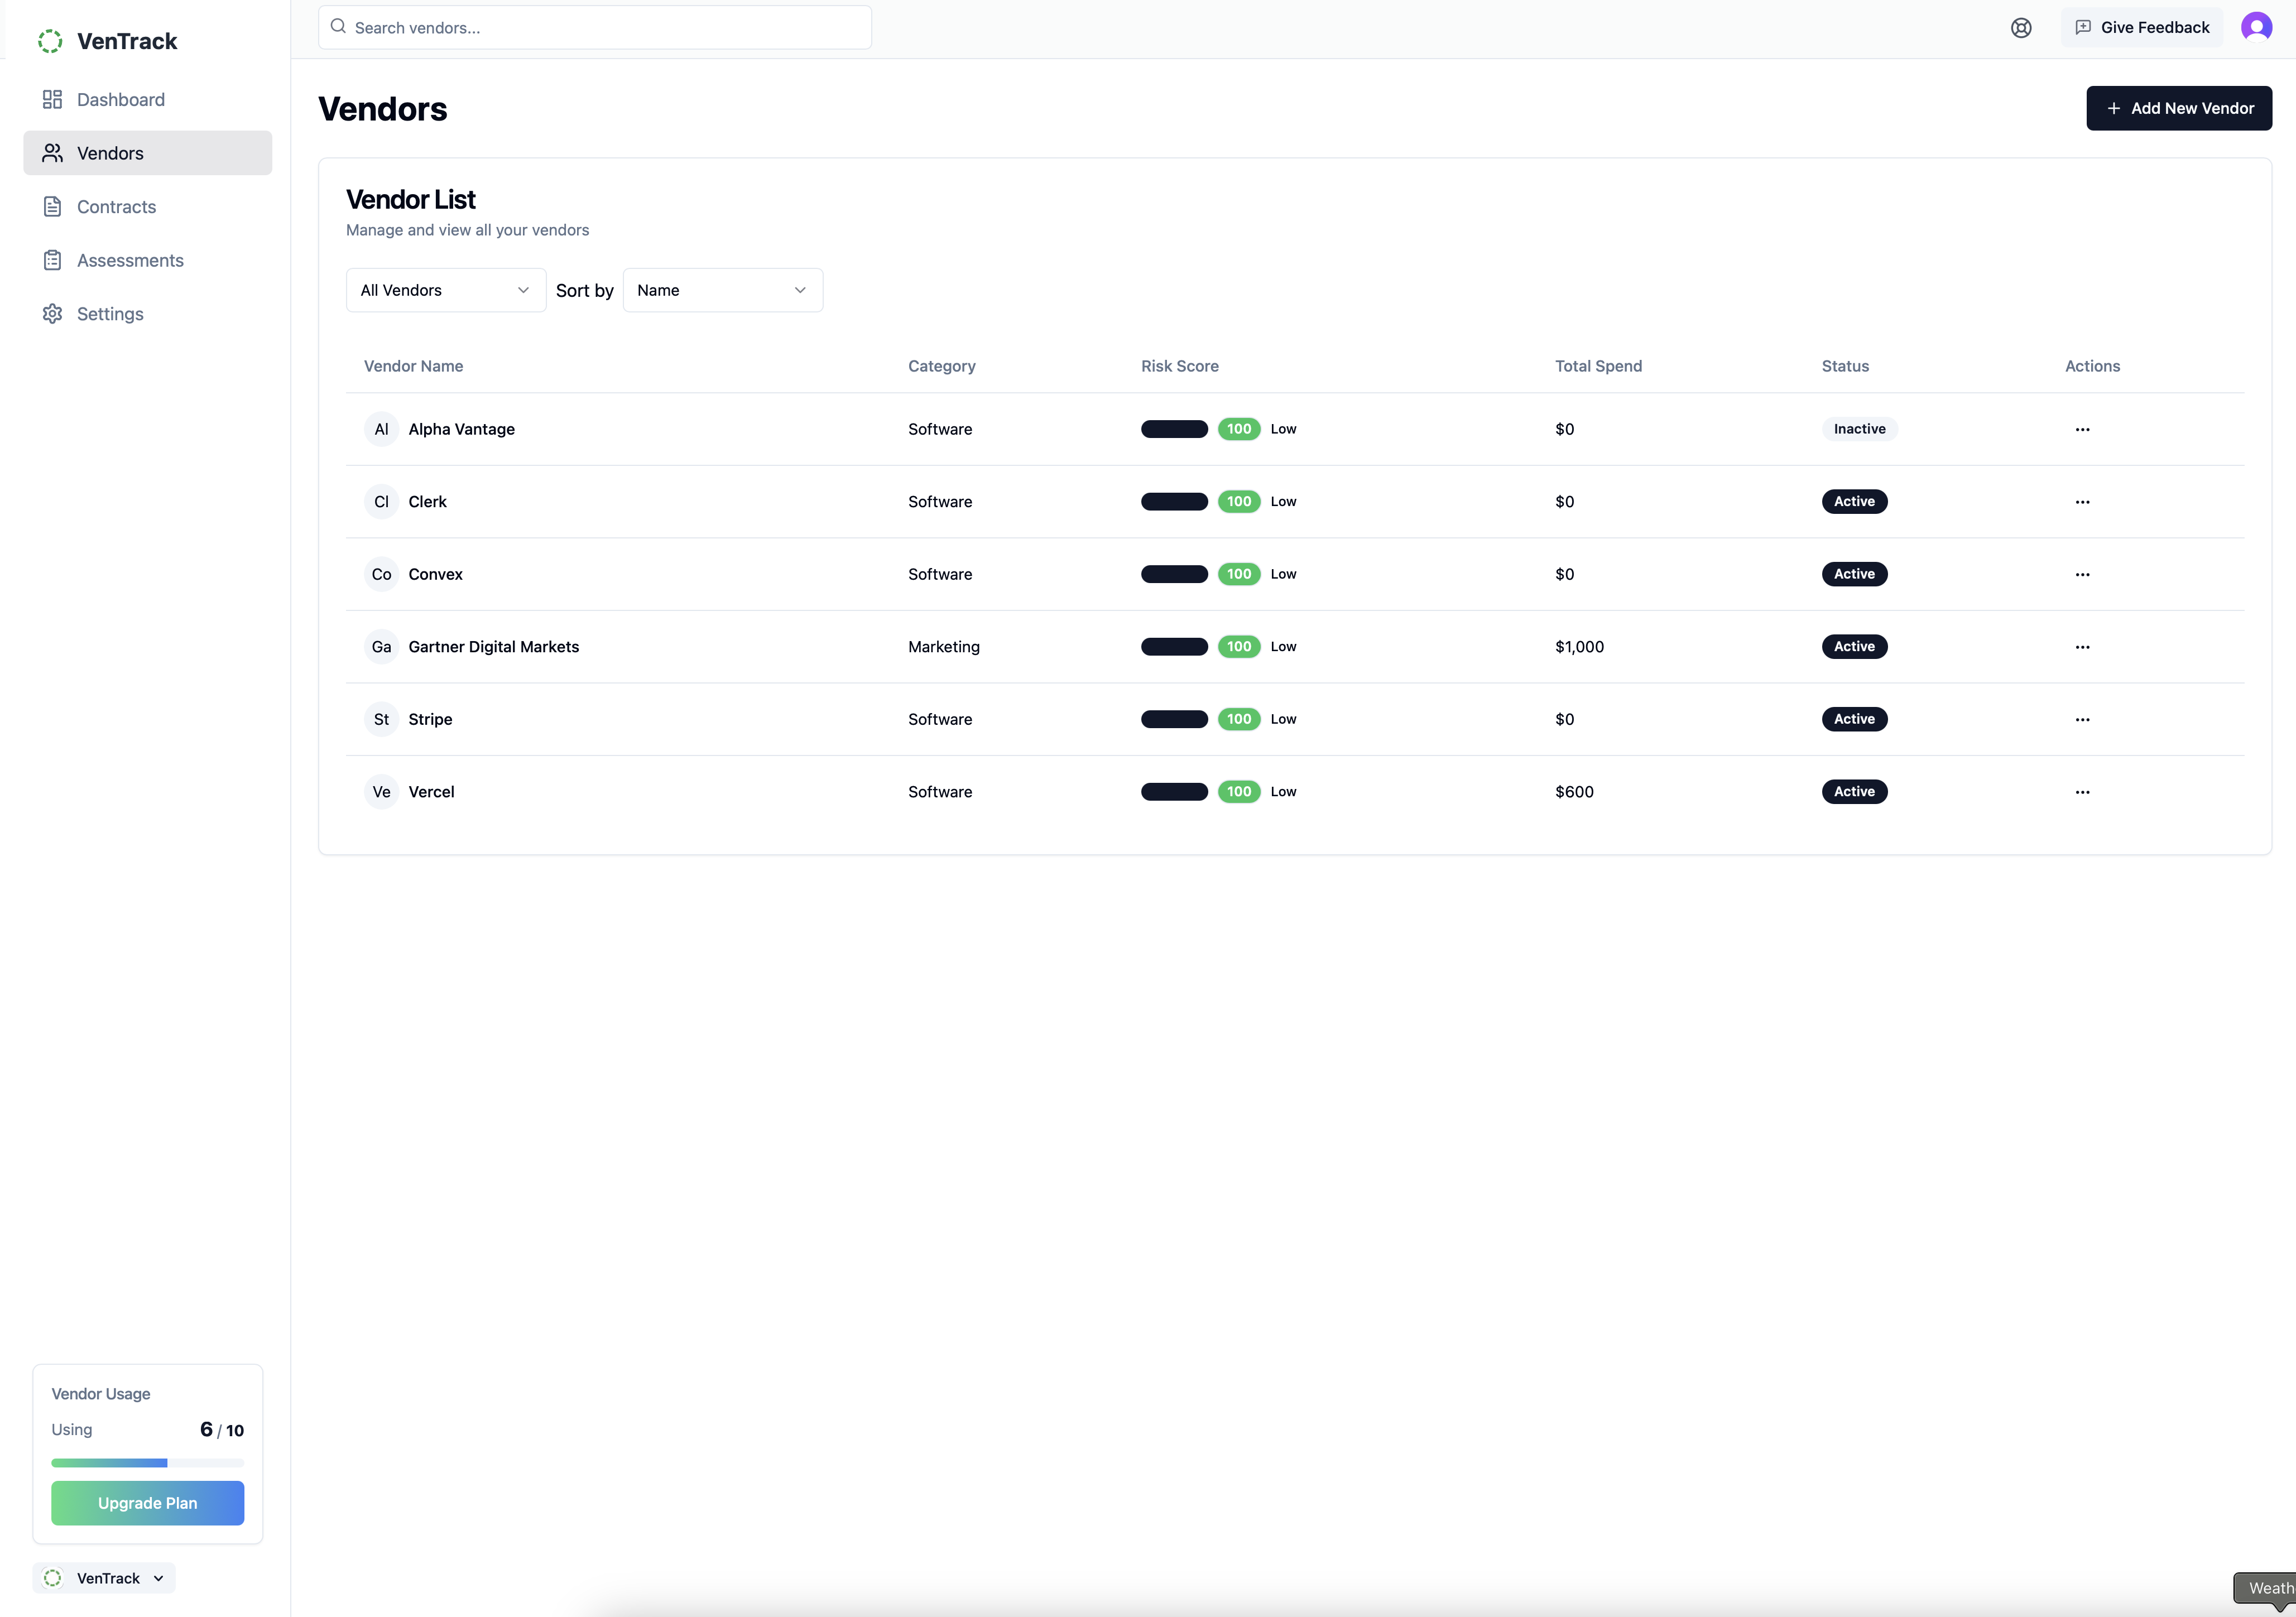Click the Upgrade Plan button
This screenshot has width=2296, height=1617.
[147, 1502]
